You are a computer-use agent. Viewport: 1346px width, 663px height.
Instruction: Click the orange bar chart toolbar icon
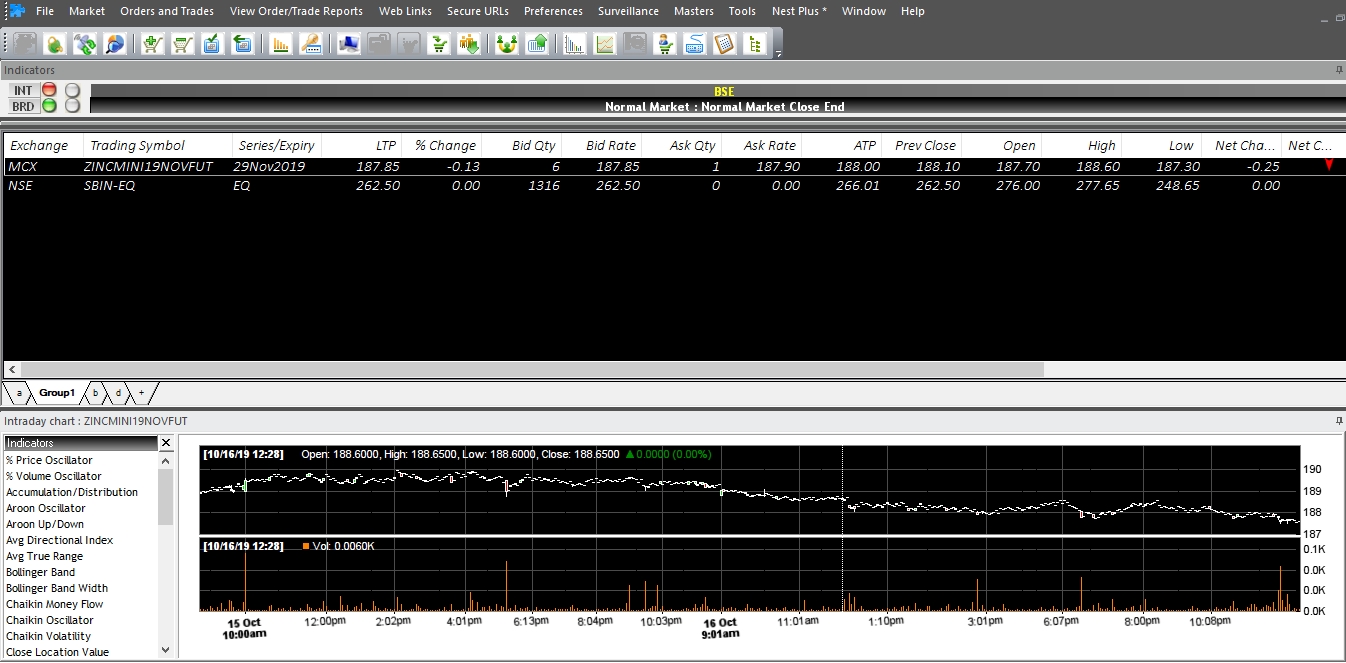pos(281,44)
